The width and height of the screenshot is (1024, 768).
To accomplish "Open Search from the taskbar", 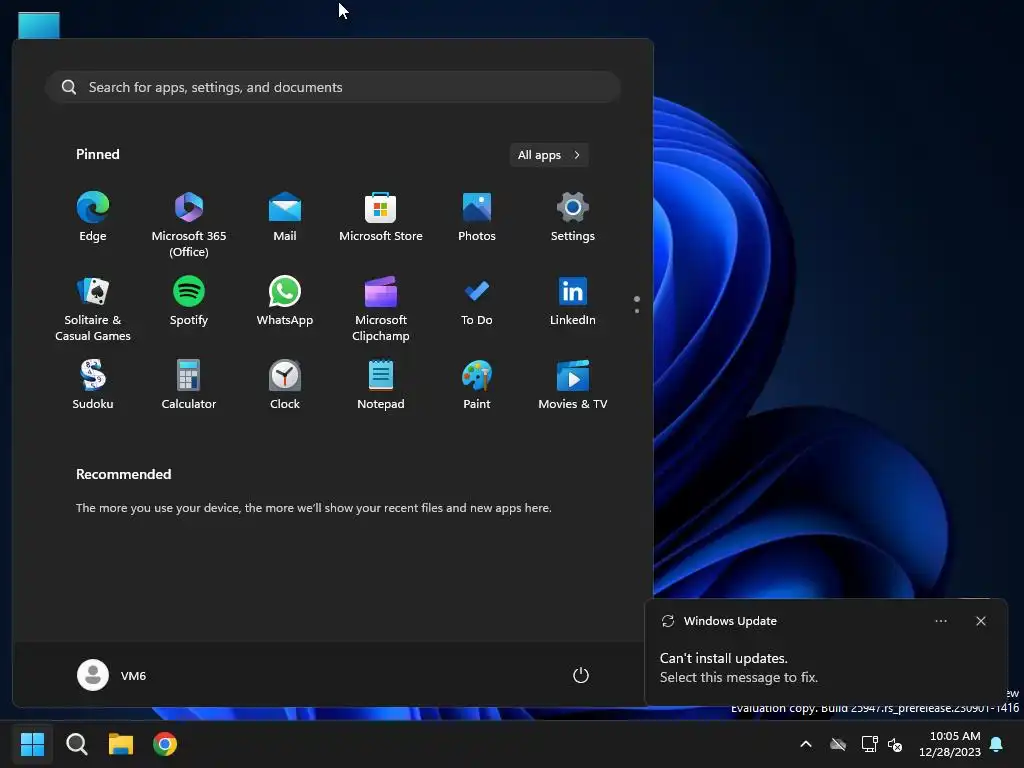I will (x=77, y=744).
